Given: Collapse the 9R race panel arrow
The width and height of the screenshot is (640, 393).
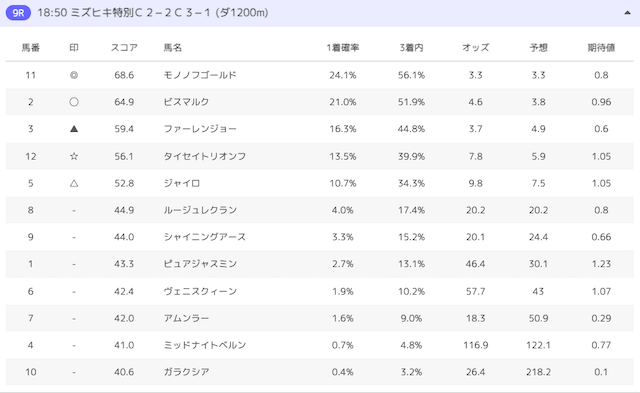Looking at the screenshot, I should (627, 13).
